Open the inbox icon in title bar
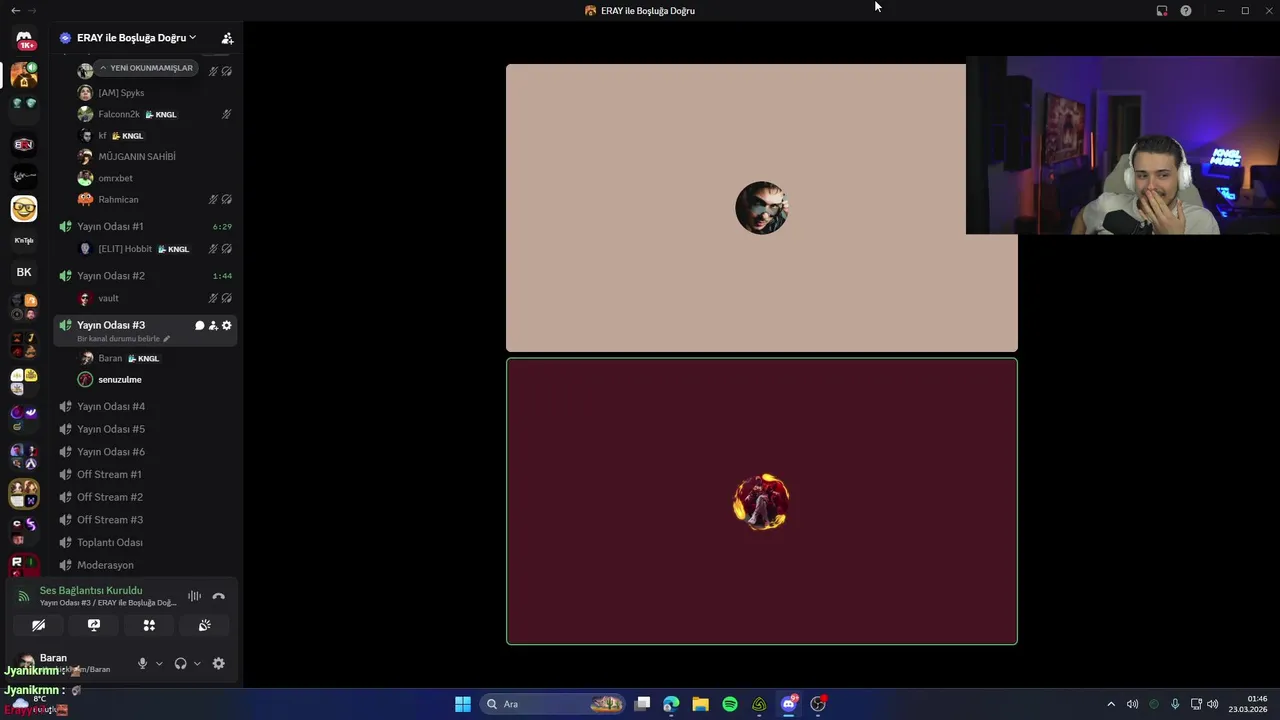Viewport: 1280px width, 720px height. point(1162,11)
